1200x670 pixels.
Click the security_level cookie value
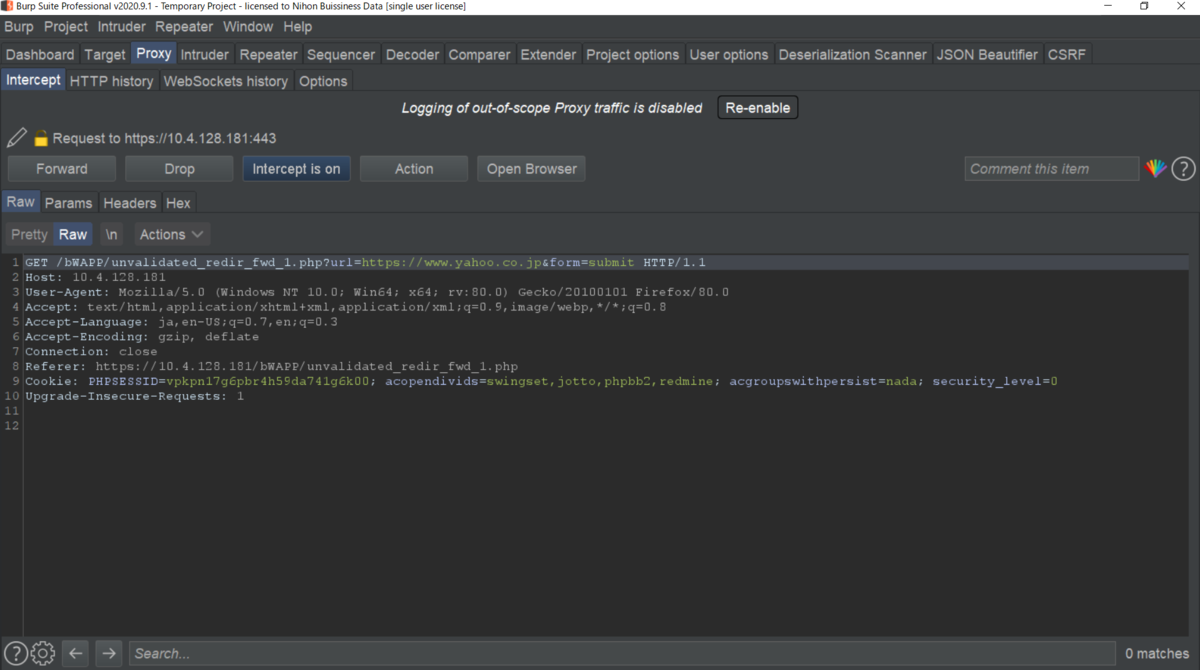click(x=1054, y=382)
